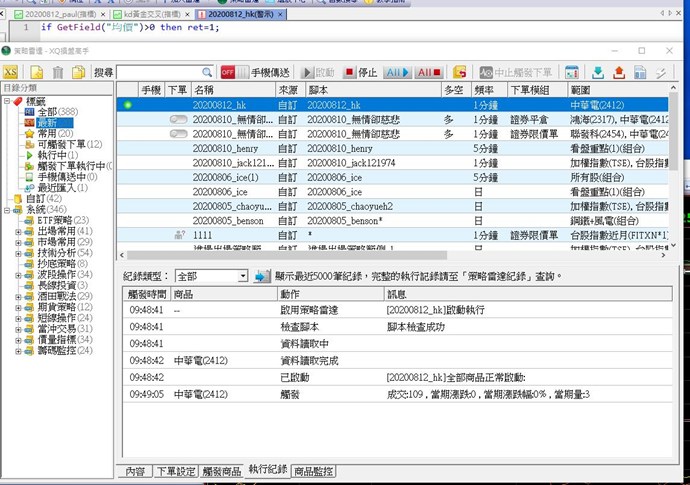Click the All start button in toolbar
Image resolution: width=690 pixels, height=485 pixels.
(396, 72)
